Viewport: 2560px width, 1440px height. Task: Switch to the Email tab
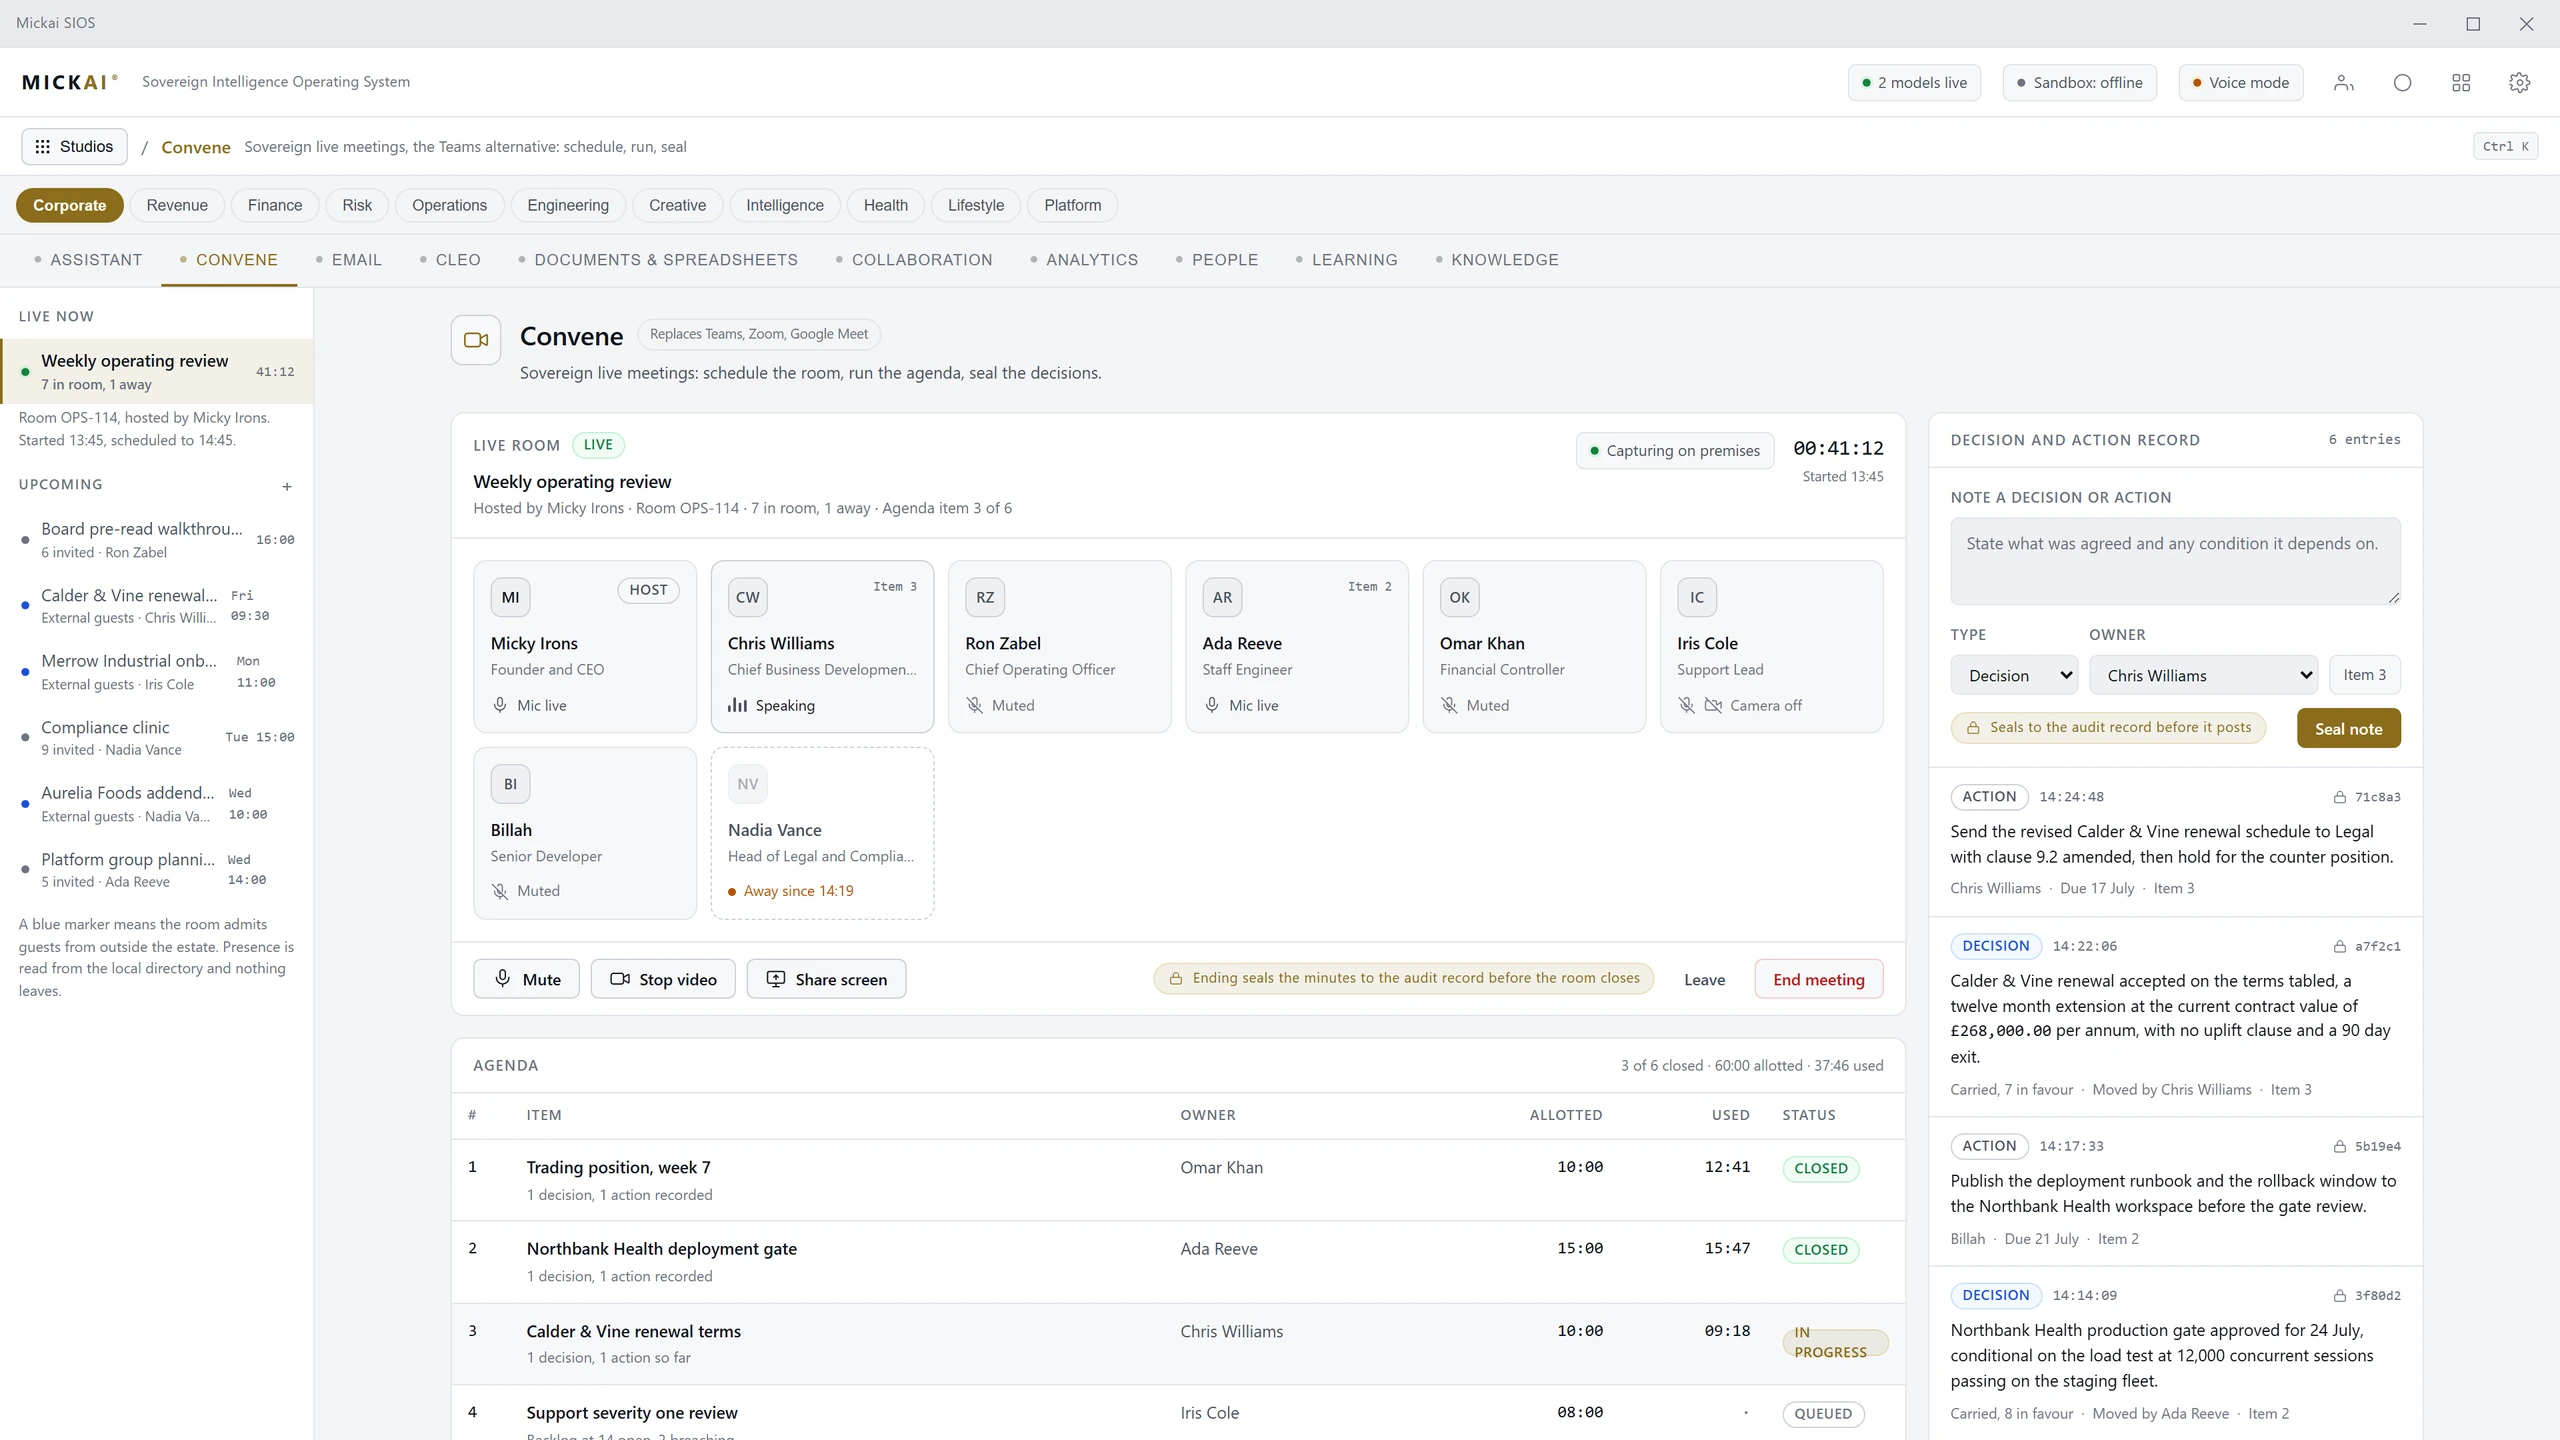349,260
